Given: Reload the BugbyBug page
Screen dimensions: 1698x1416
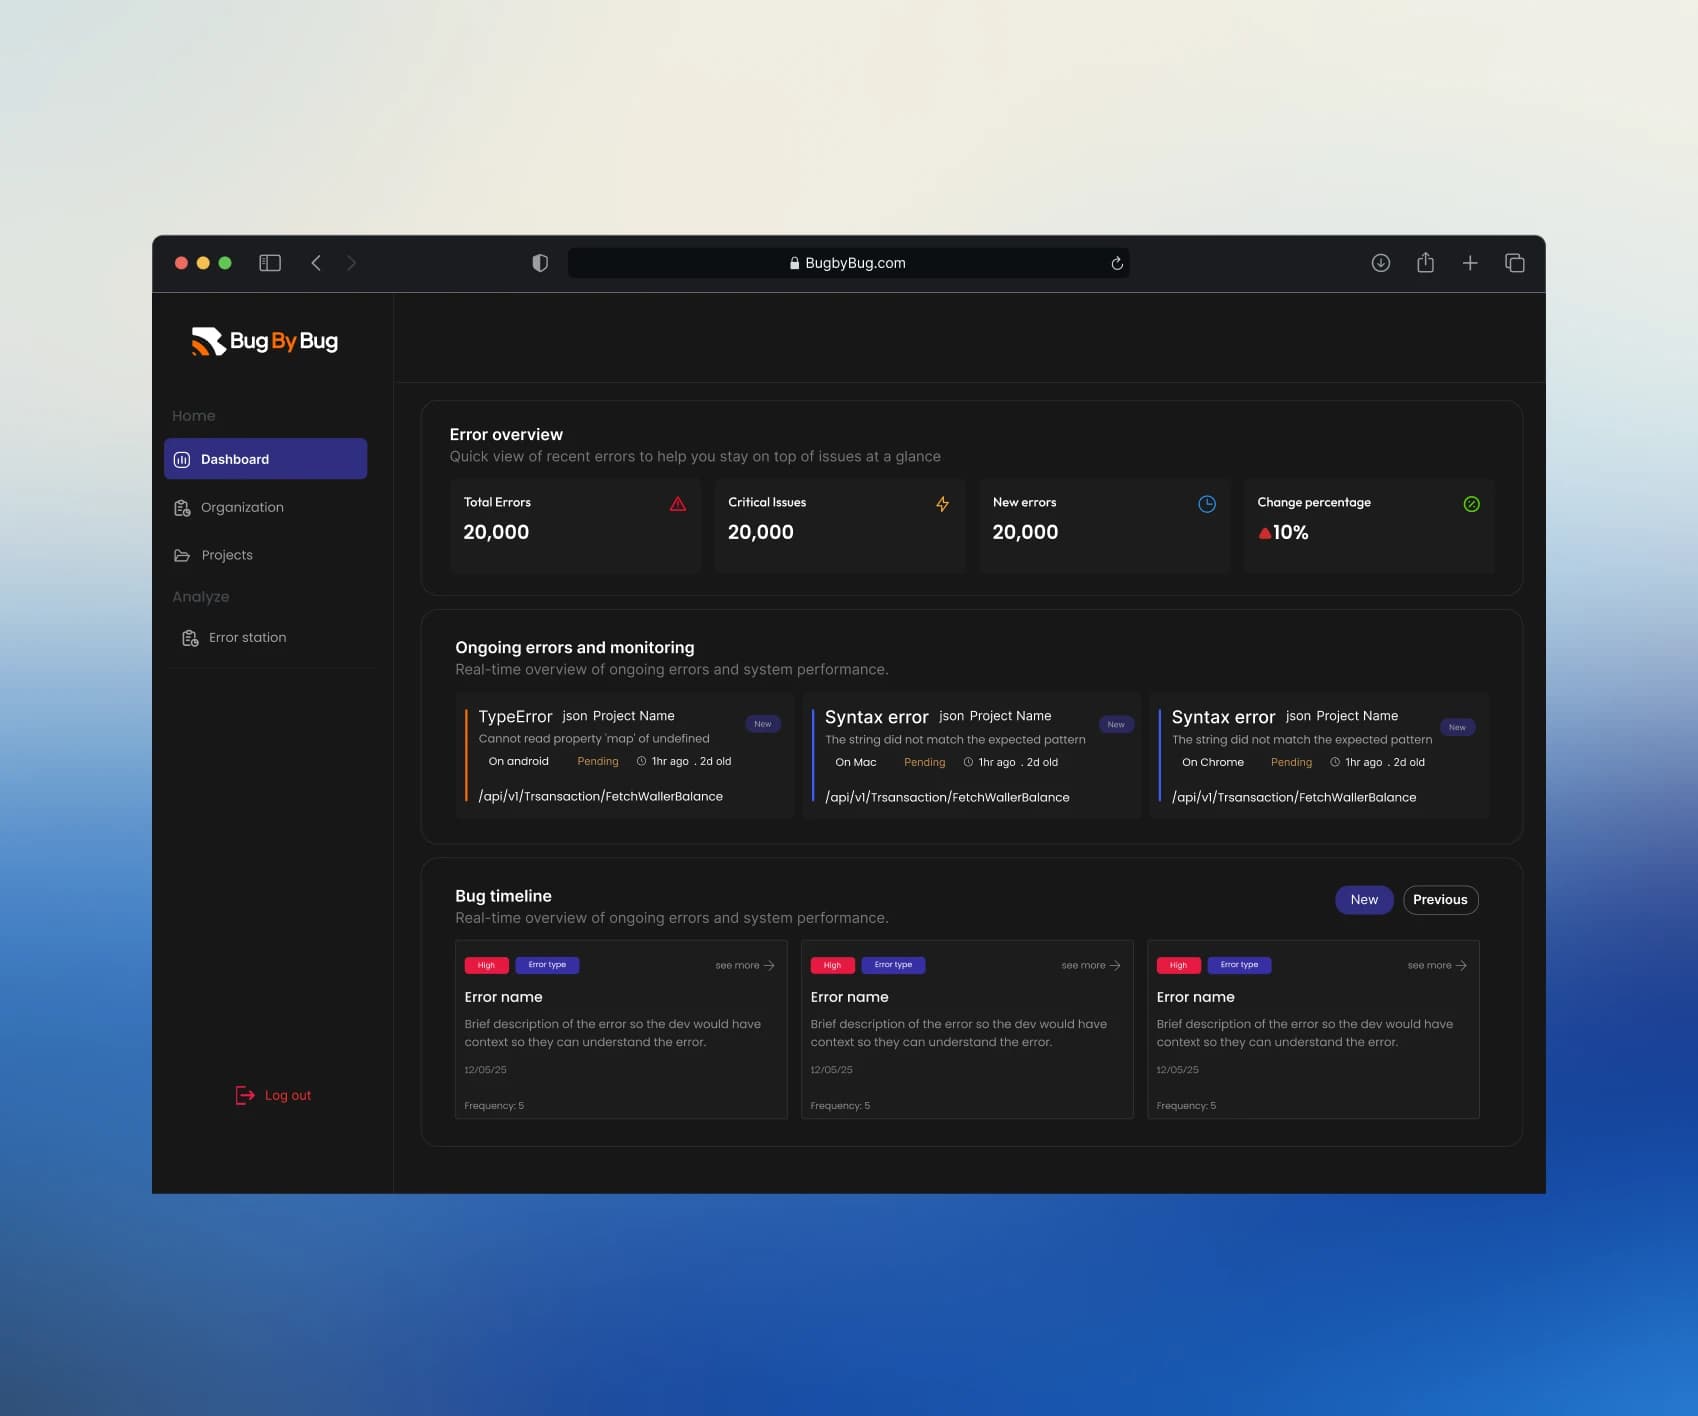Looking at the screenshot, I should tap(1117, 262).
